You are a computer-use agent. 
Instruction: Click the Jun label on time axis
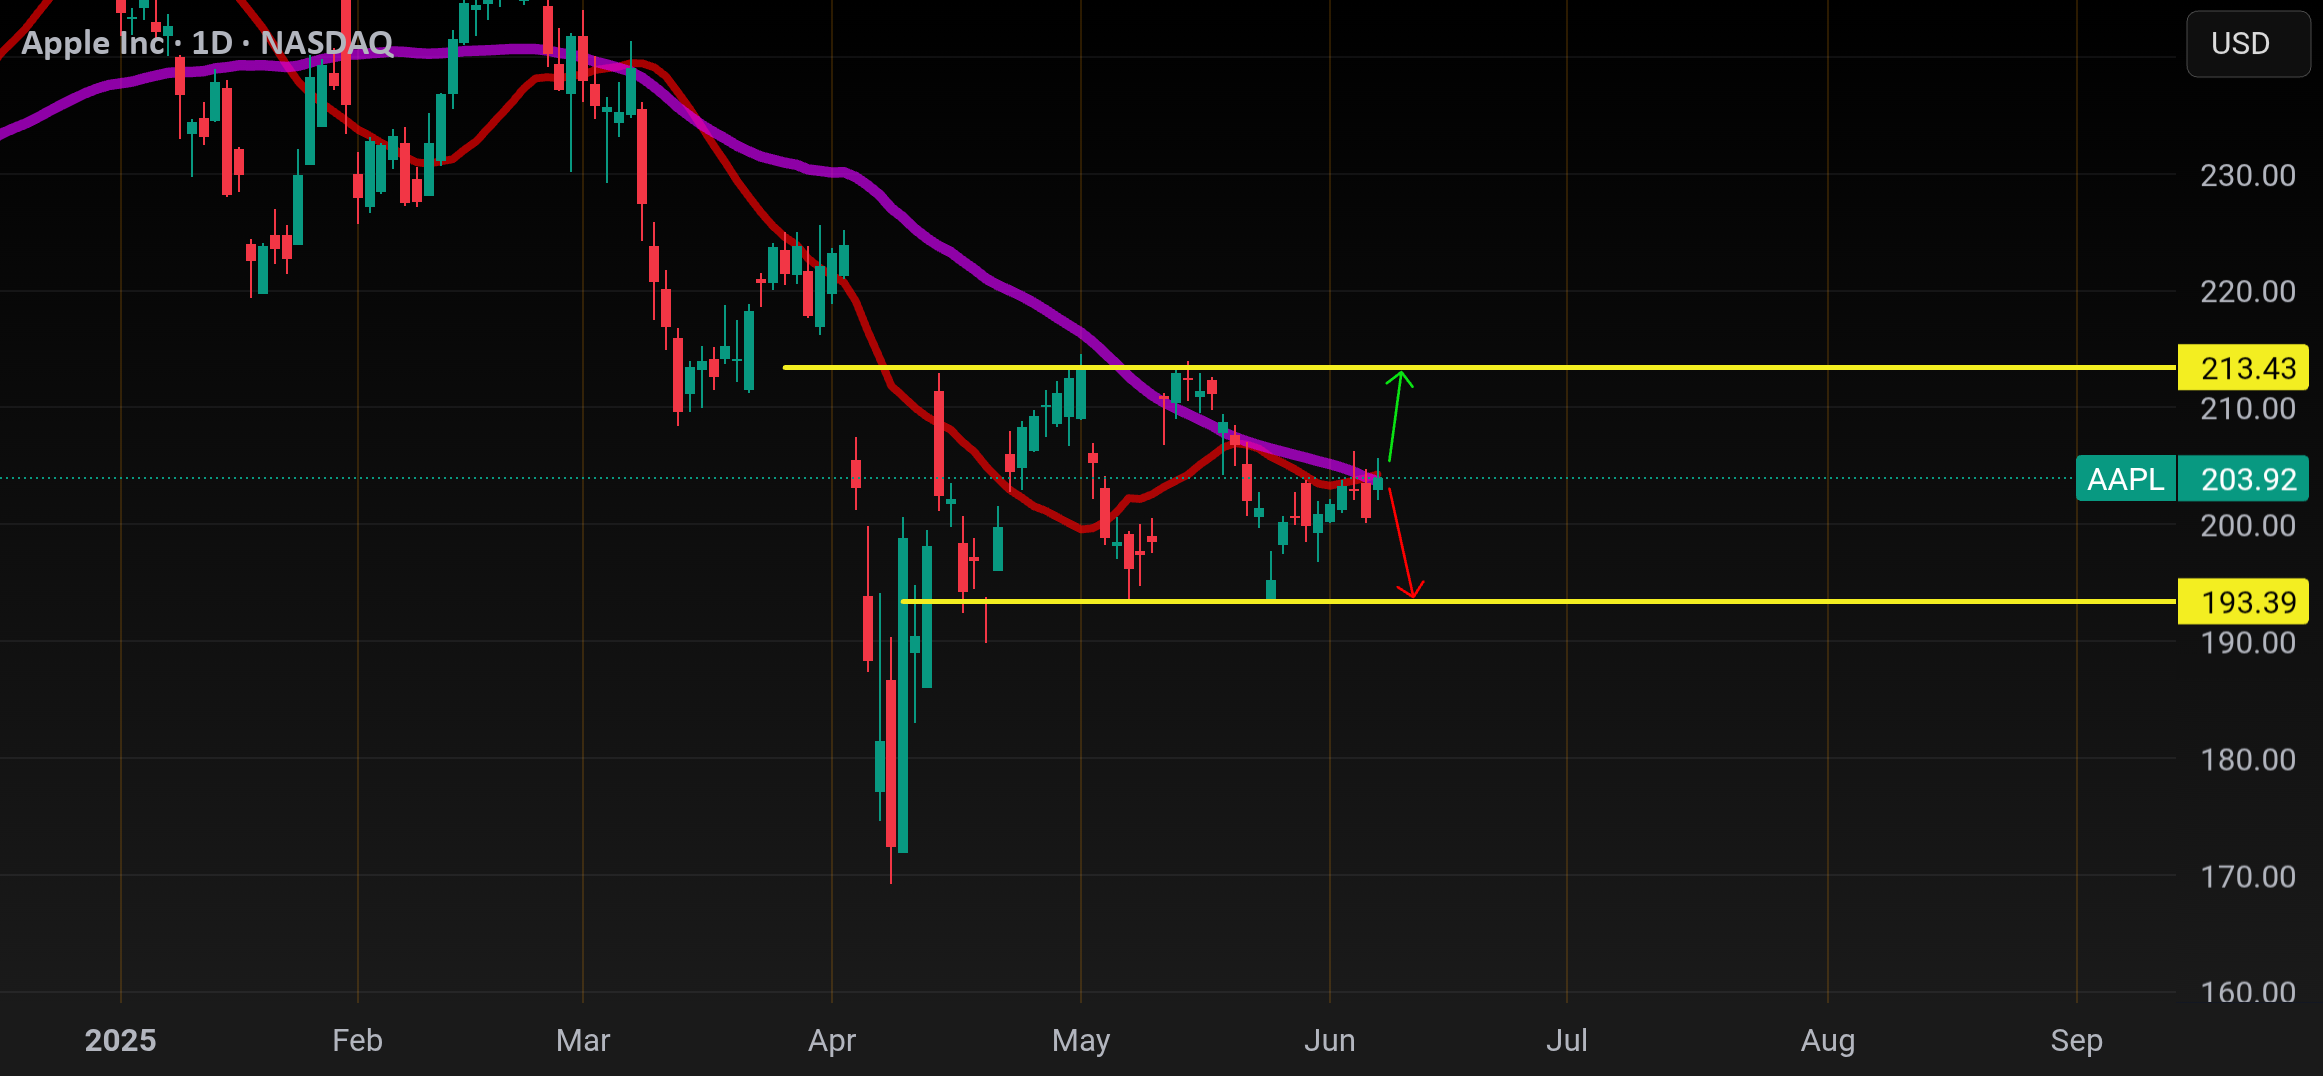pos(1329,1040)
